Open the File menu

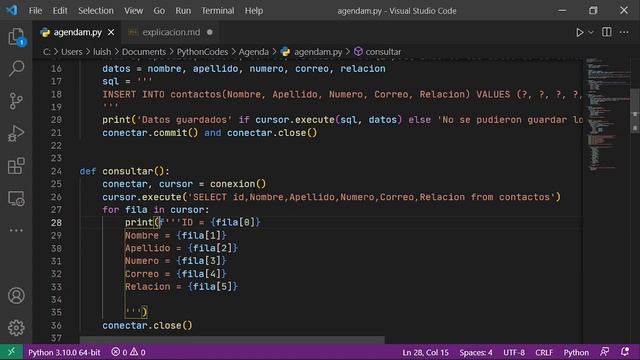[x=35, y=11]
